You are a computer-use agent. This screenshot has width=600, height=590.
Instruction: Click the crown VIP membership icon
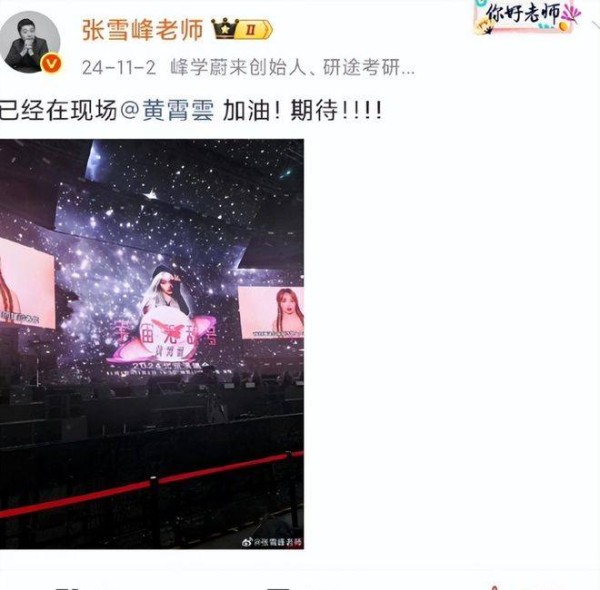click(225, 29)
